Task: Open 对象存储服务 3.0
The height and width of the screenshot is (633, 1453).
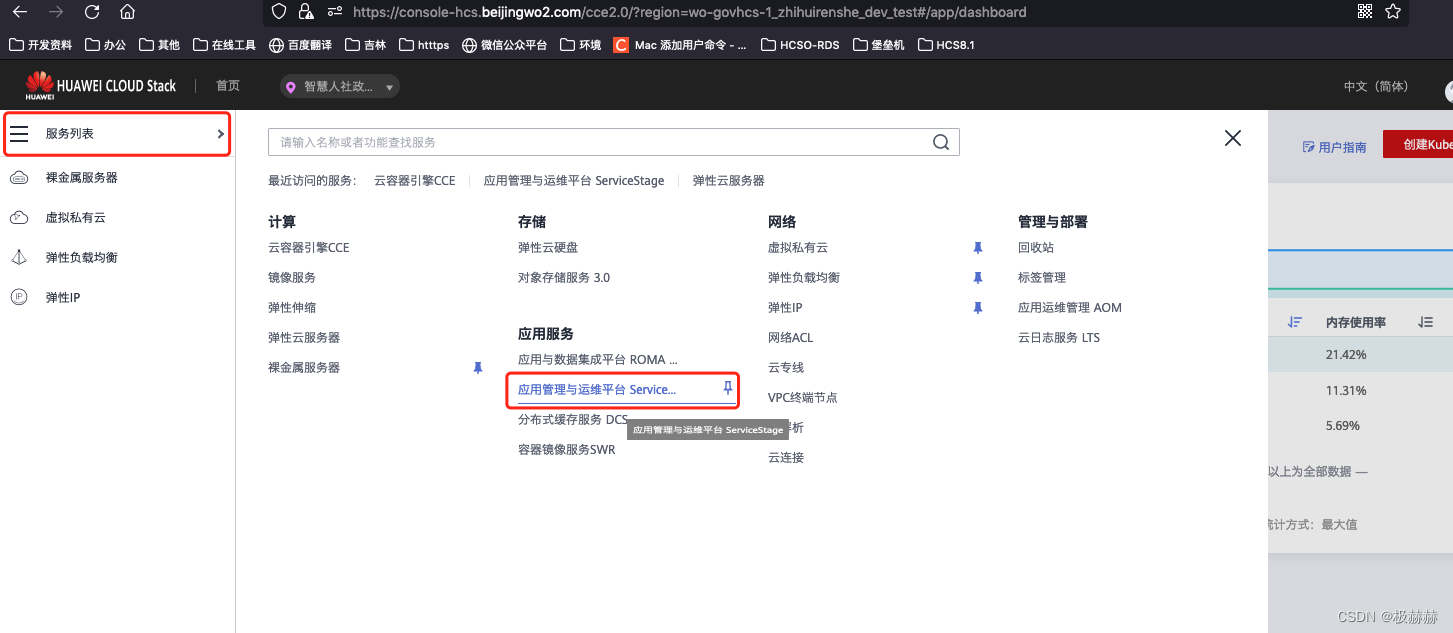Action: point(564,277)
